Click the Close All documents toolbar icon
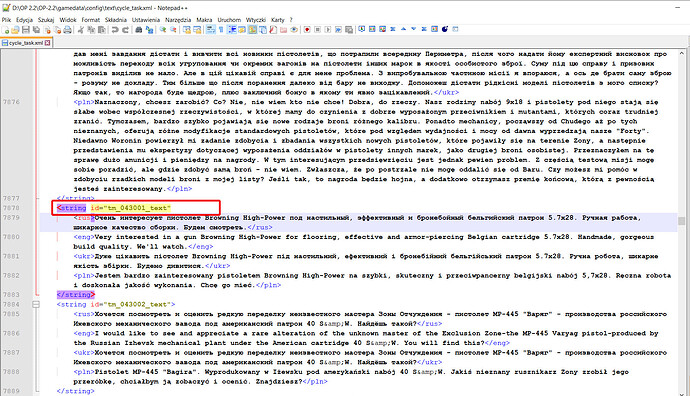The image size is (690, 396). pyautogui.click(x=58, y=29)
